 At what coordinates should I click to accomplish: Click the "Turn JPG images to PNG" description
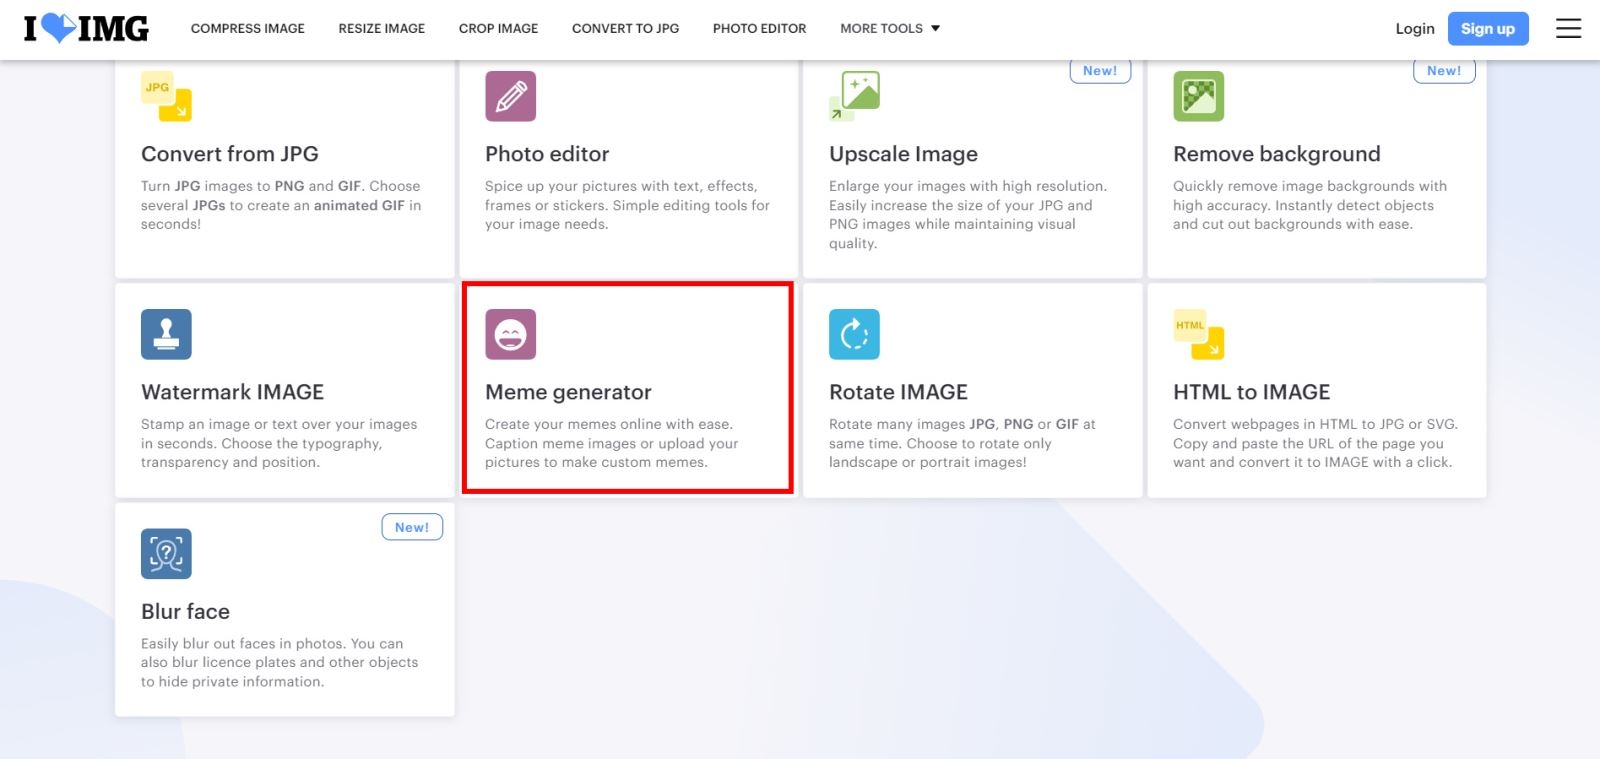point(281,205)
